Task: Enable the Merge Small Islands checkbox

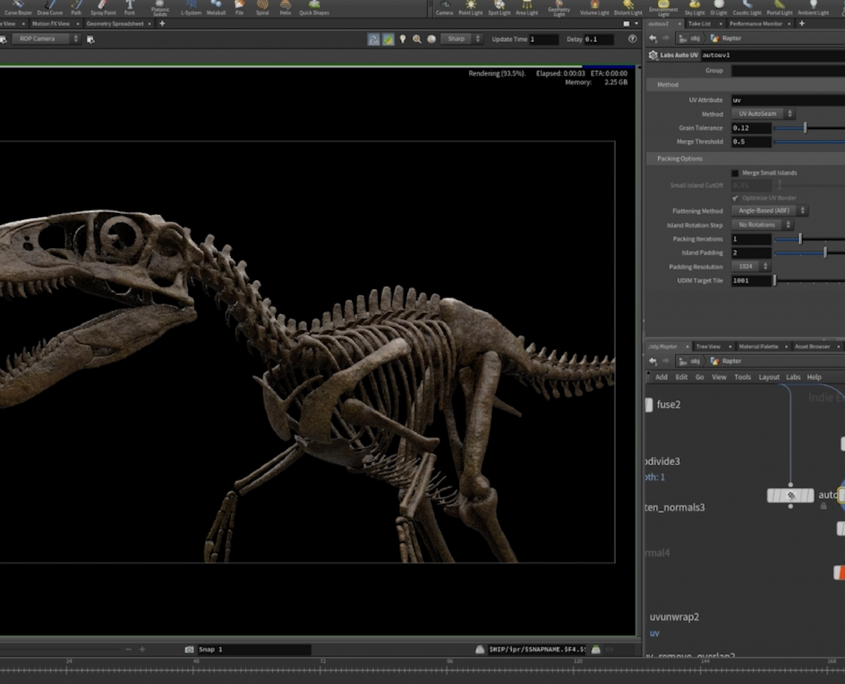Action: 735,173
